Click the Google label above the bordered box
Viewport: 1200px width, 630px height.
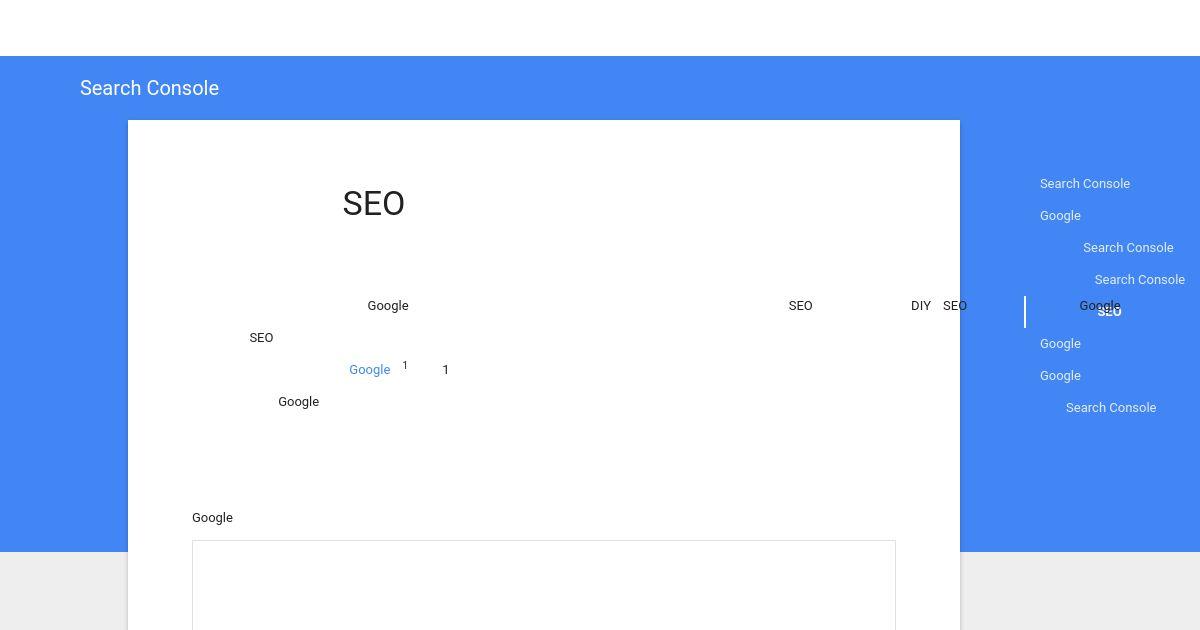coord(212,518)
